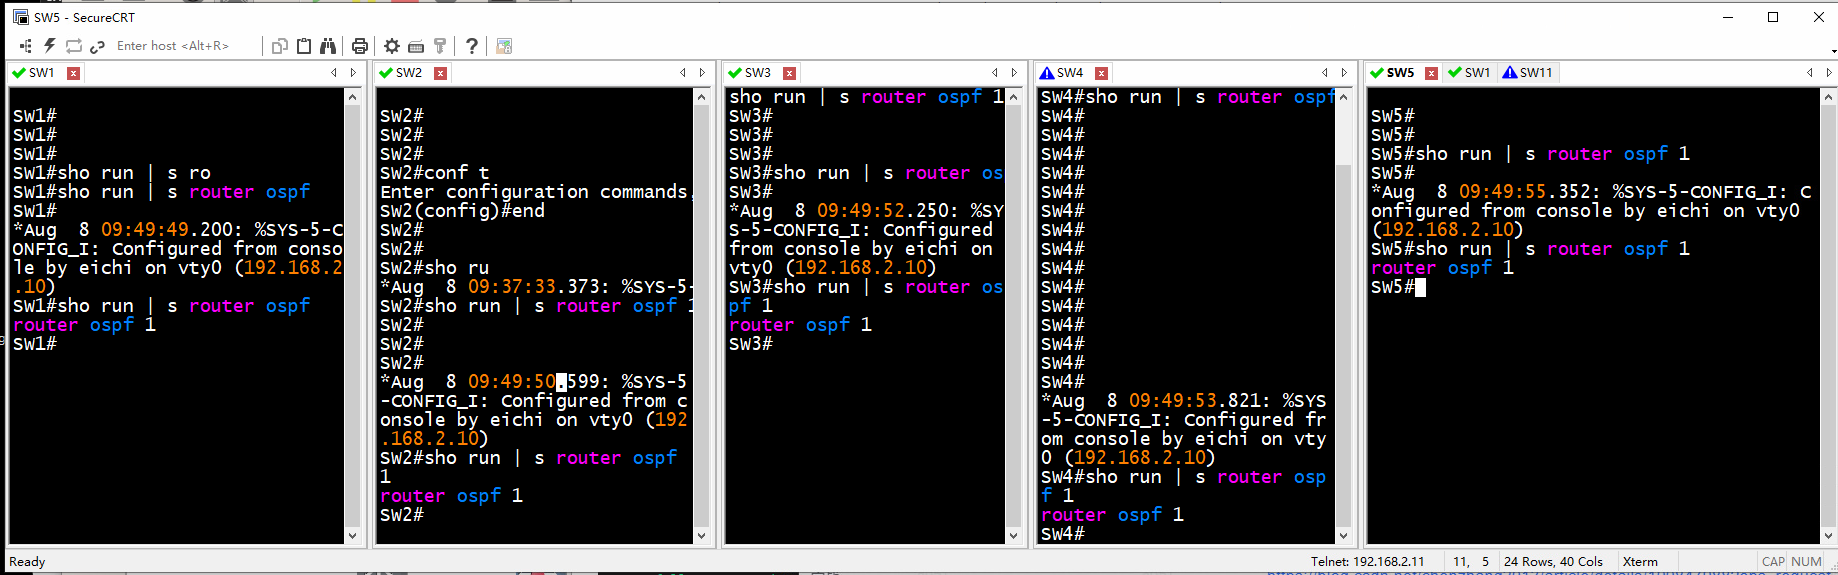1838x575 pixels.
Task: Click the NUM indicator in status bar
Action: [1806, 562]
